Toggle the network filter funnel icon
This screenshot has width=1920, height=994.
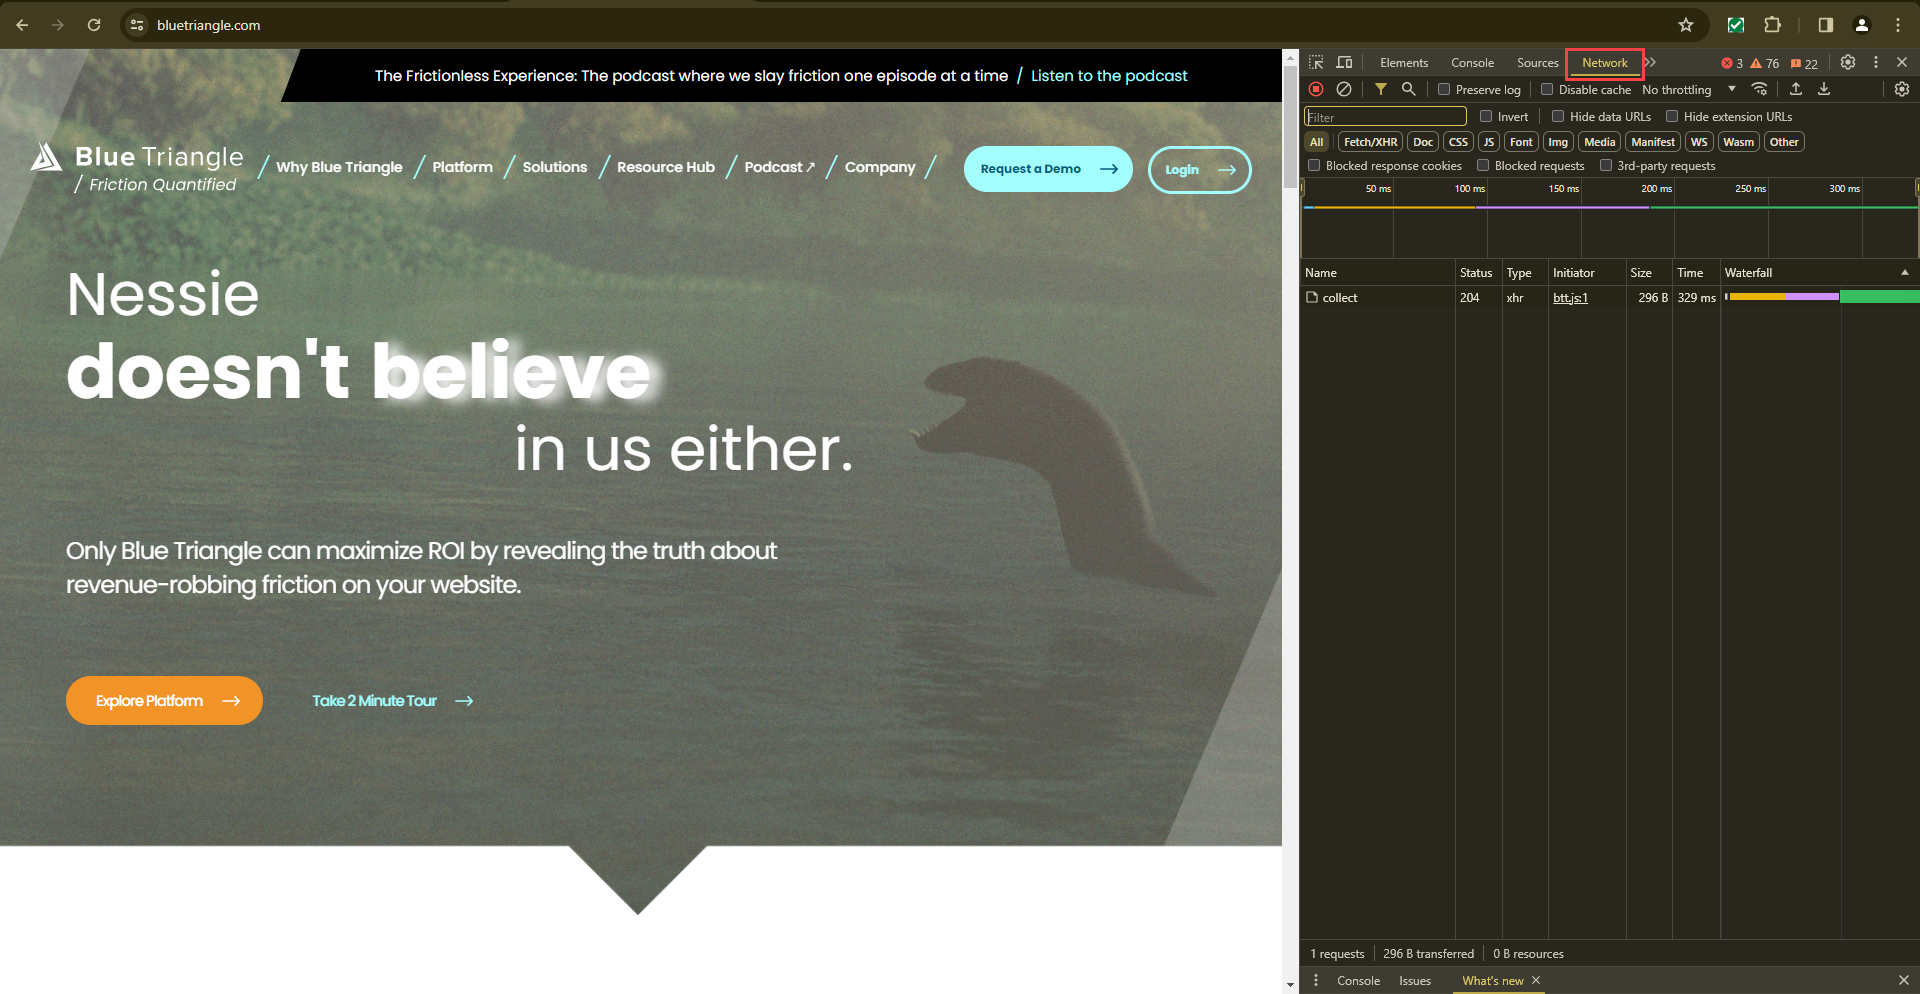tap(1381, 89)
